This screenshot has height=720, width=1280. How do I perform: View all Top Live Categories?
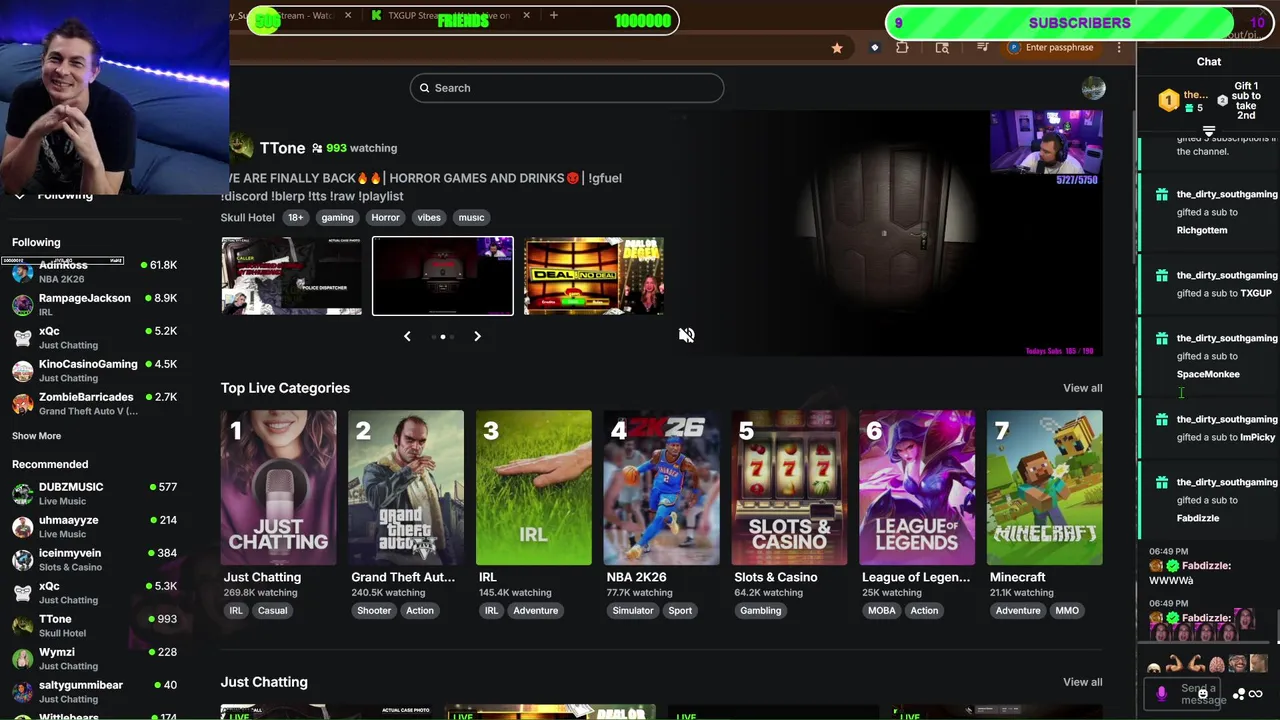point(1082,388)
